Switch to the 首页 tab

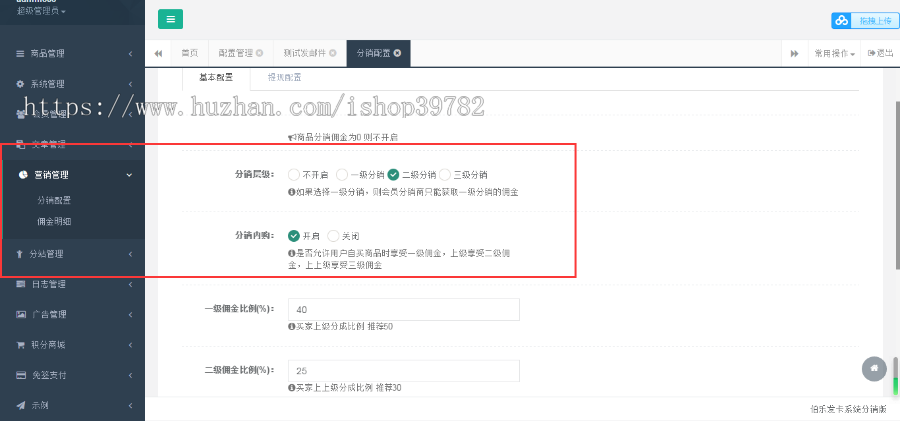click(190, 53)
